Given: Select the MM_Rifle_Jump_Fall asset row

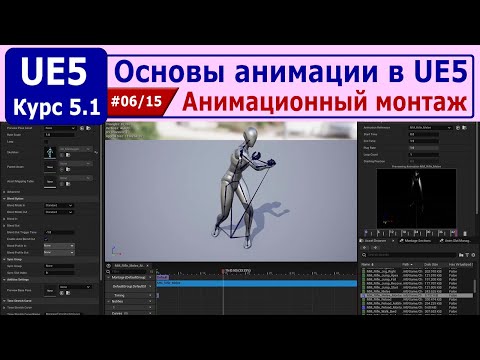Looking at the screenshot, I should pos(417,280).
